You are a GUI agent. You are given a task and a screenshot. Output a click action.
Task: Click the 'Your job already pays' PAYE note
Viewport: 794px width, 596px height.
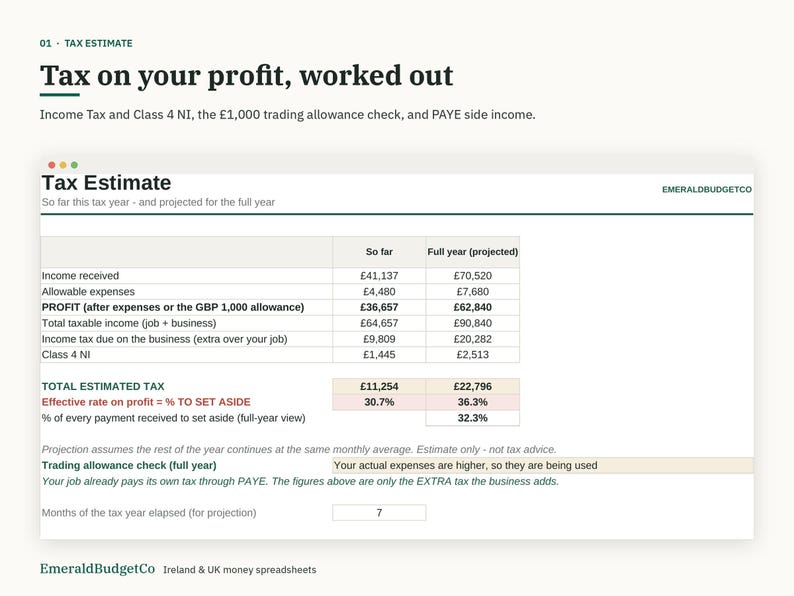[300, 482]
